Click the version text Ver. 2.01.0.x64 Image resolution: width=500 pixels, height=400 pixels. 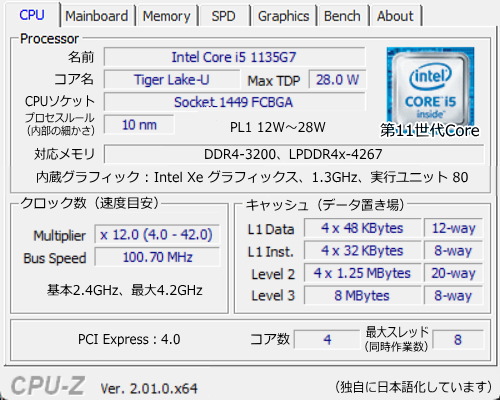(x=149, y=388)
